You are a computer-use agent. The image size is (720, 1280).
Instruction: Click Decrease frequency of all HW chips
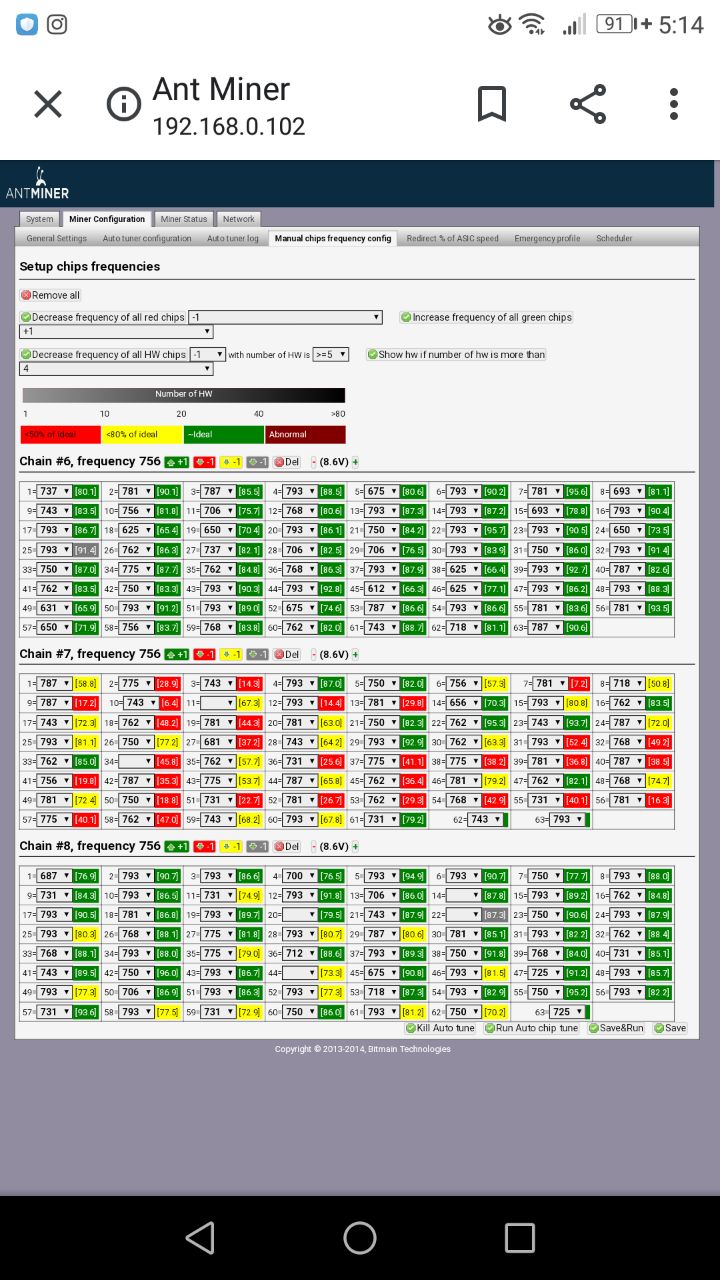pos(103,354)
